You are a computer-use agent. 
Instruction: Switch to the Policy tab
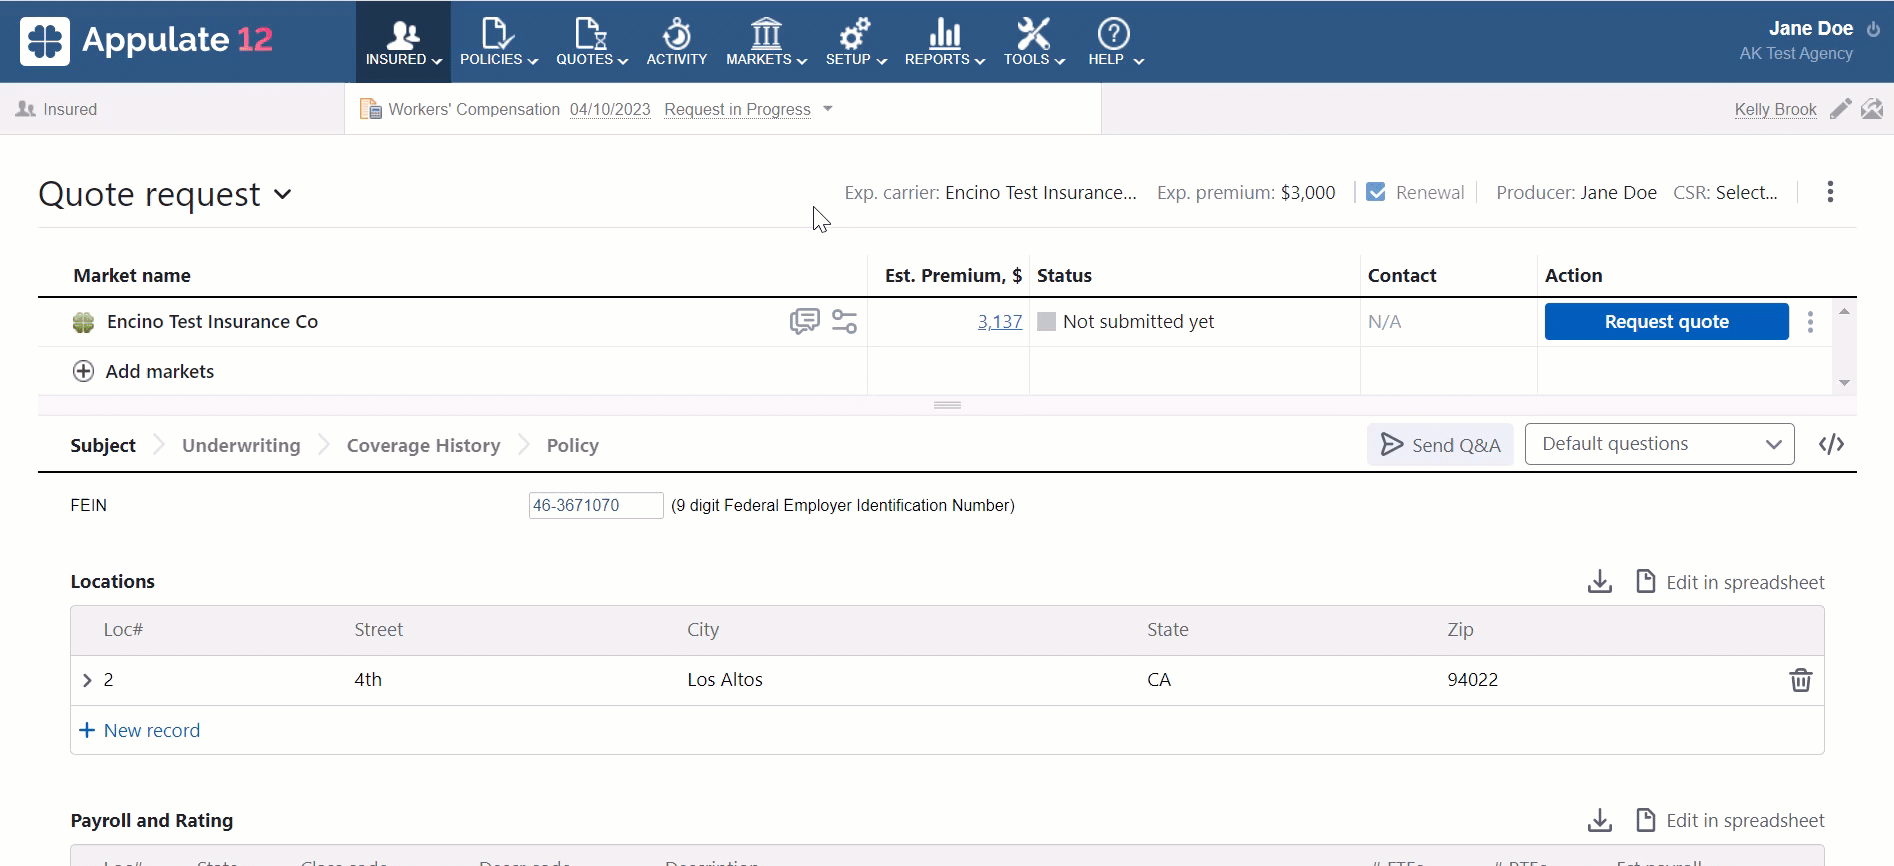pos(572,446)
